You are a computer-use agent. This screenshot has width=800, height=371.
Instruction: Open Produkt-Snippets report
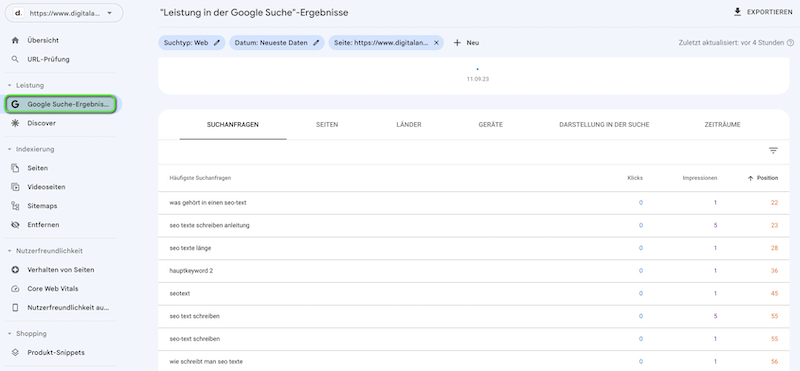(x=56, y=353)
